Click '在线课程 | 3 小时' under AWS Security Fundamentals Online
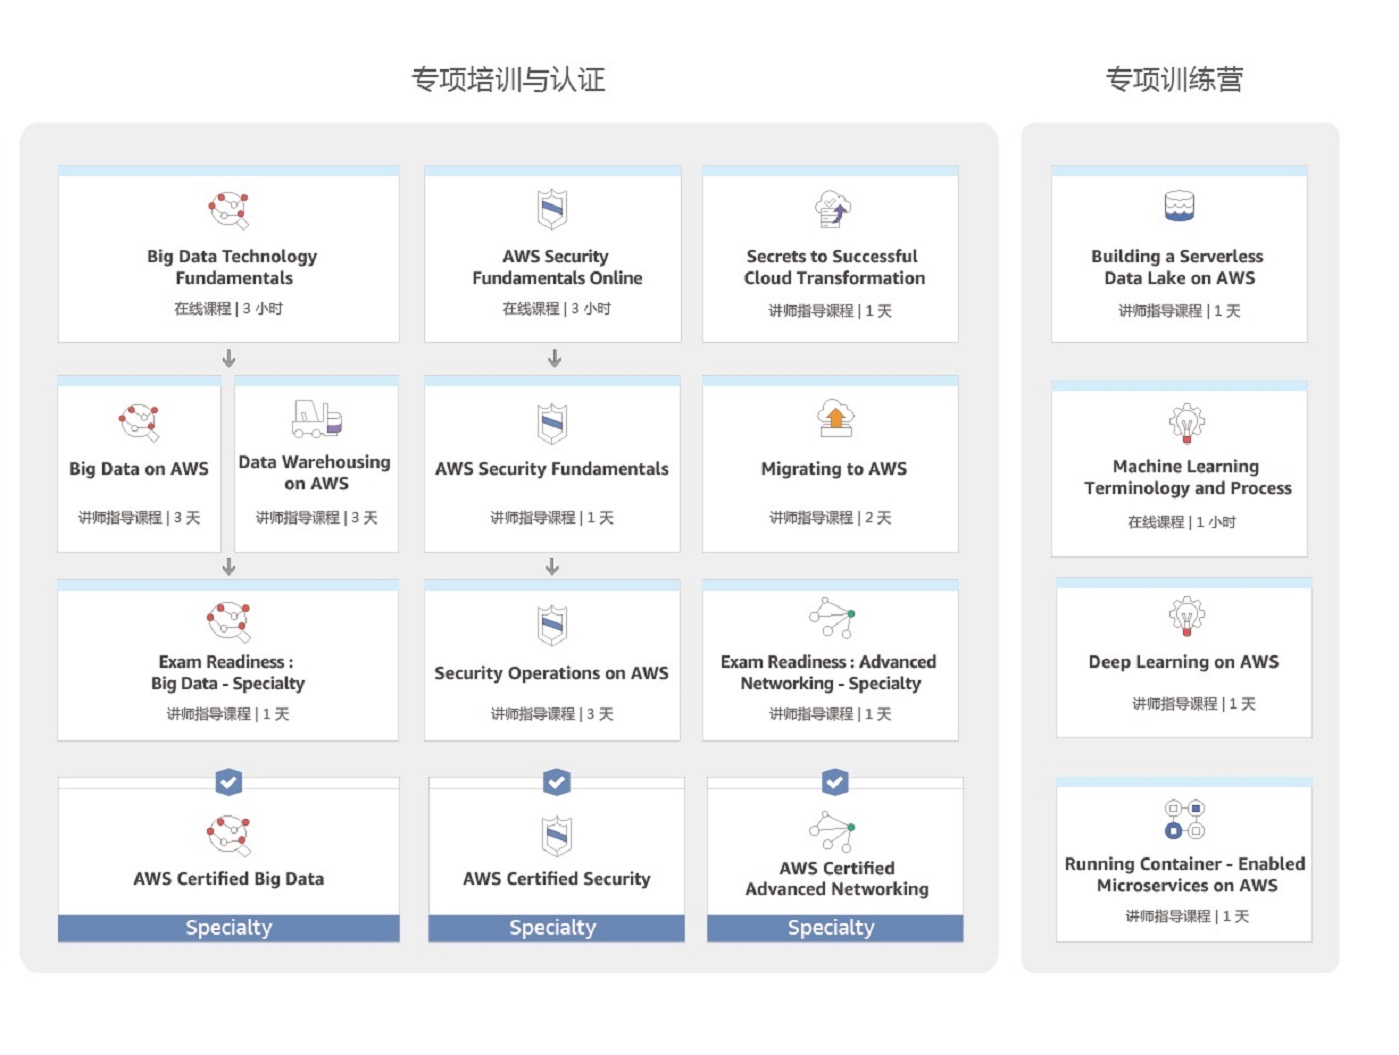The height and width of the screenshot is (1055, 1399). click(557, 309)
